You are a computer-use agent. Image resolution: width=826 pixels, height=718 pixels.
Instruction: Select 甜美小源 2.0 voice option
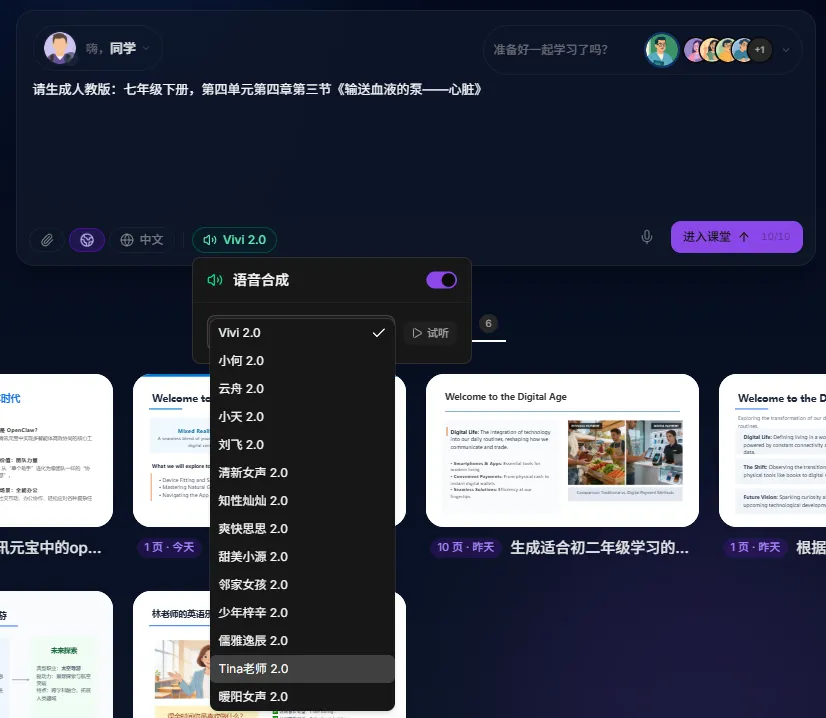(302, 556)
